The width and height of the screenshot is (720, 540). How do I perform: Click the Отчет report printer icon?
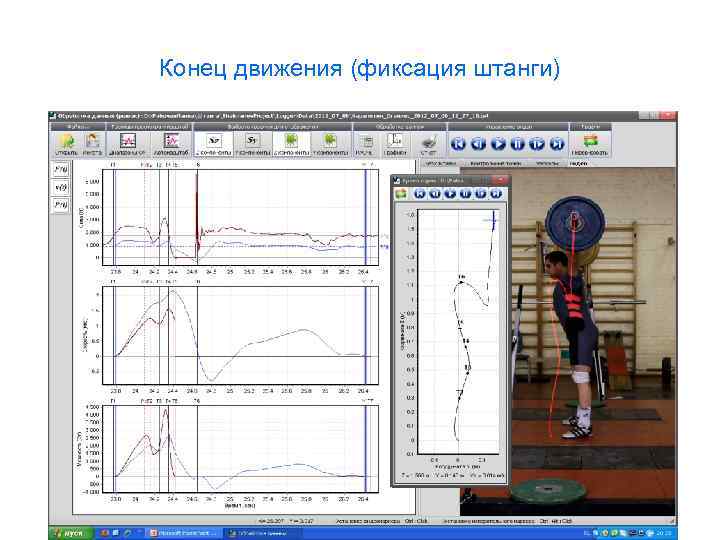point(429,145)
